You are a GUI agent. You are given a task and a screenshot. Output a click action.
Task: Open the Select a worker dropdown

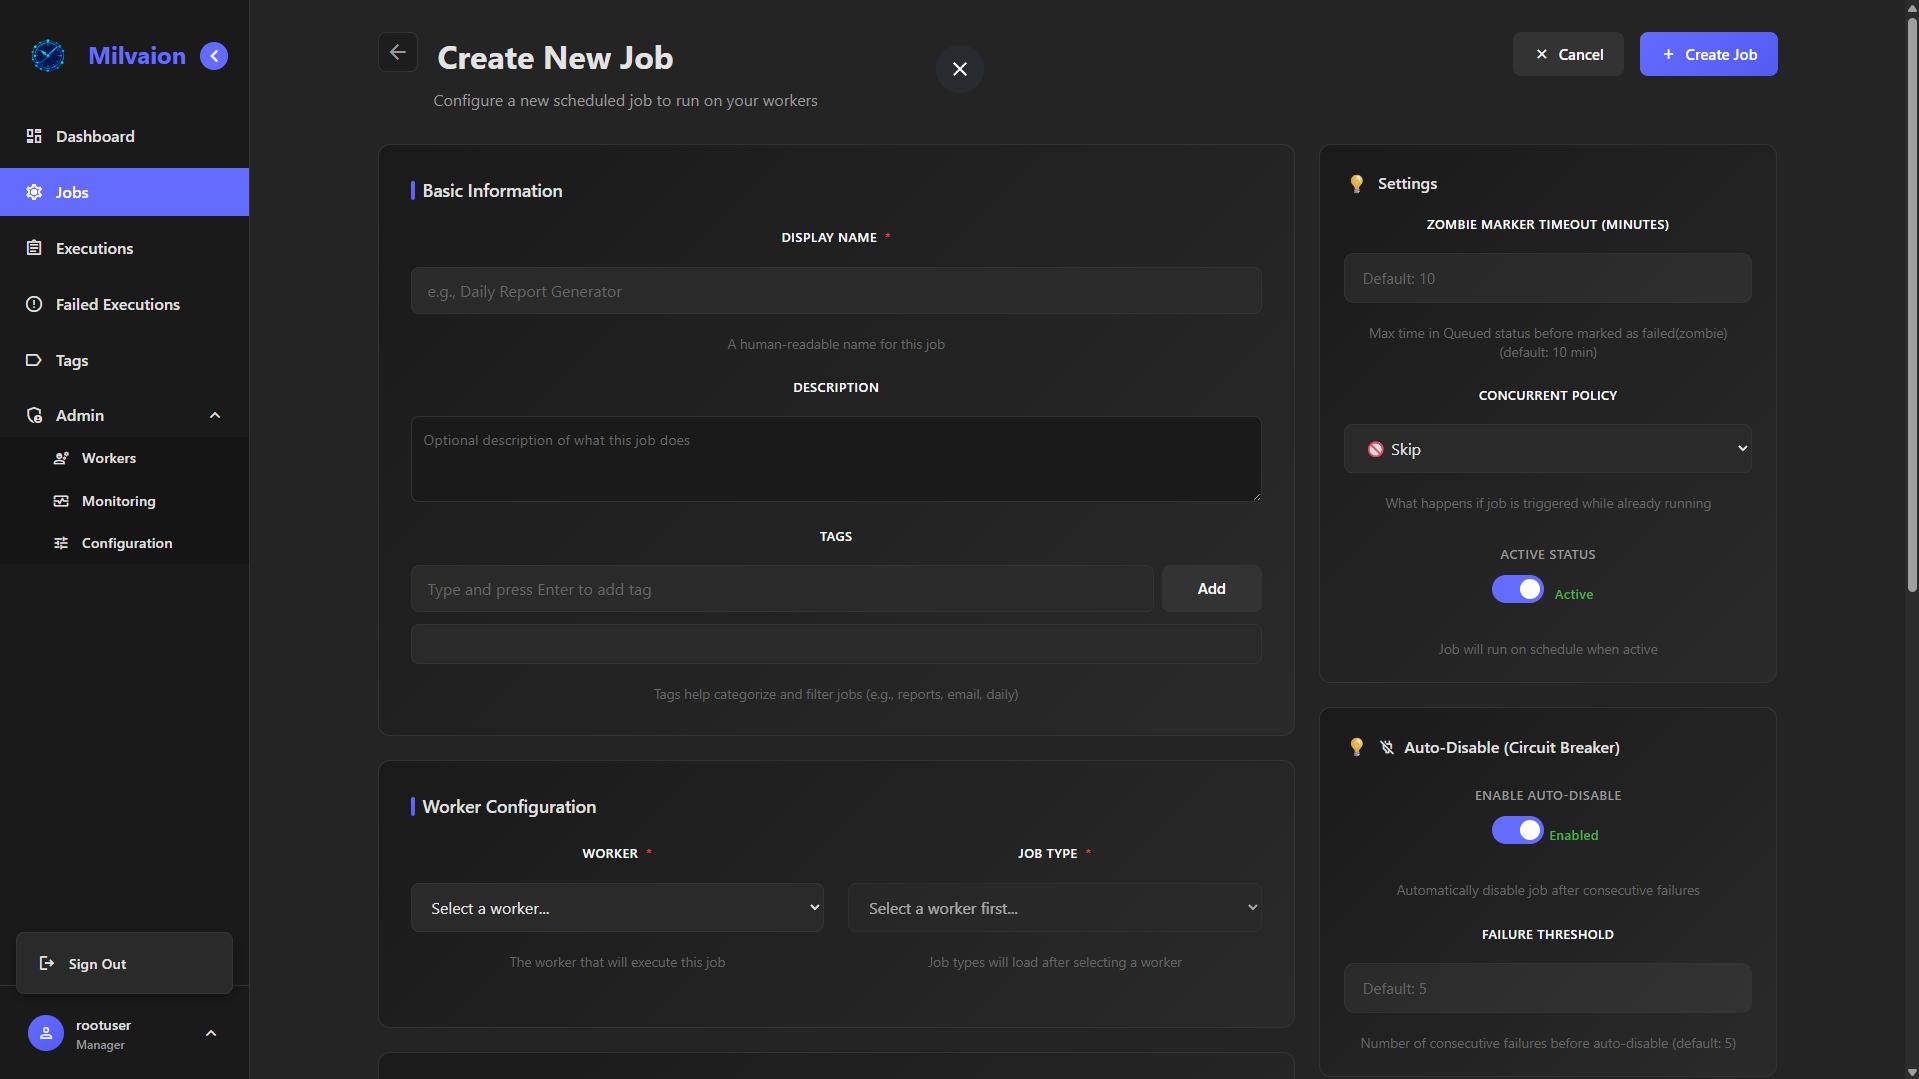click(x=617, y=907)
